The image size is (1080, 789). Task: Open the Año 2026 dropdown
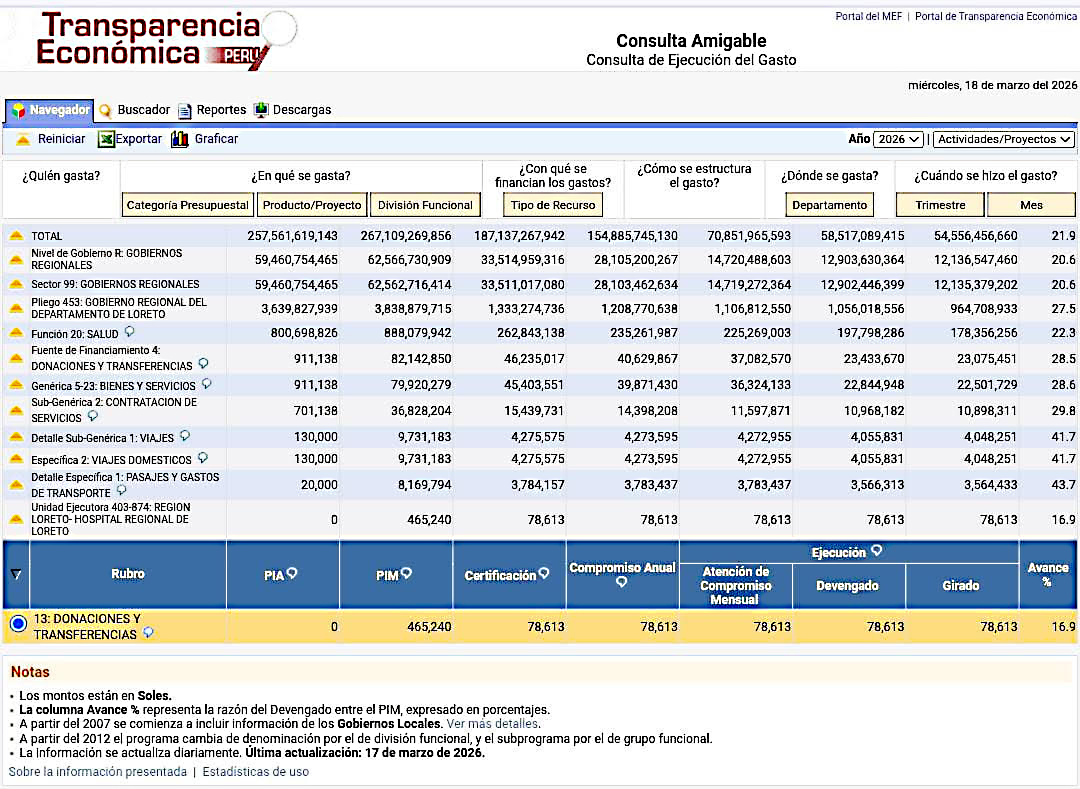(x=899, y=140)
